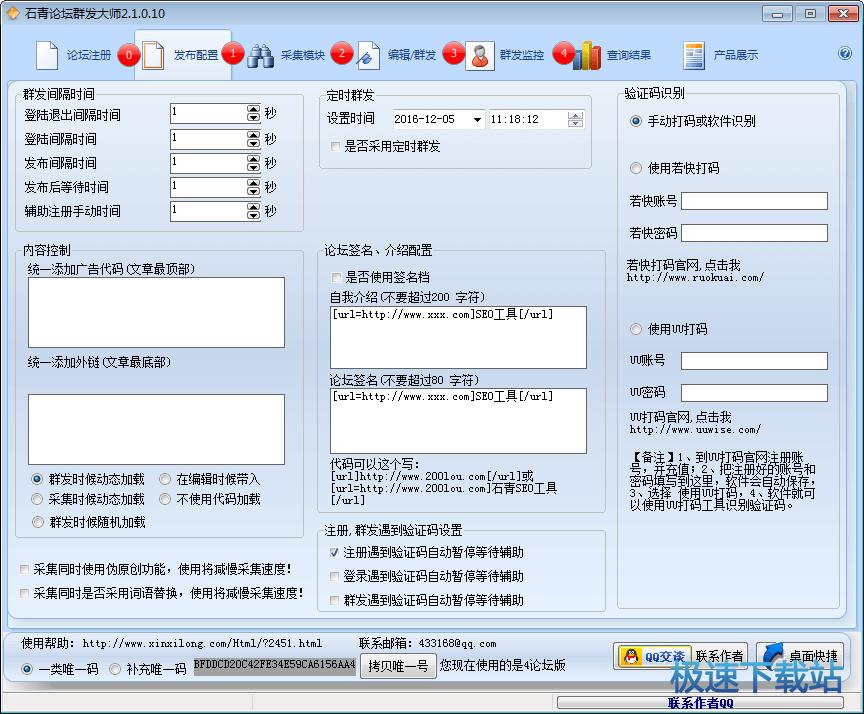864x714 pixels.
Task: Increase the 登陆退出间隔时间 seconds value
Action: pyautogui.click(x=253, y=109)
